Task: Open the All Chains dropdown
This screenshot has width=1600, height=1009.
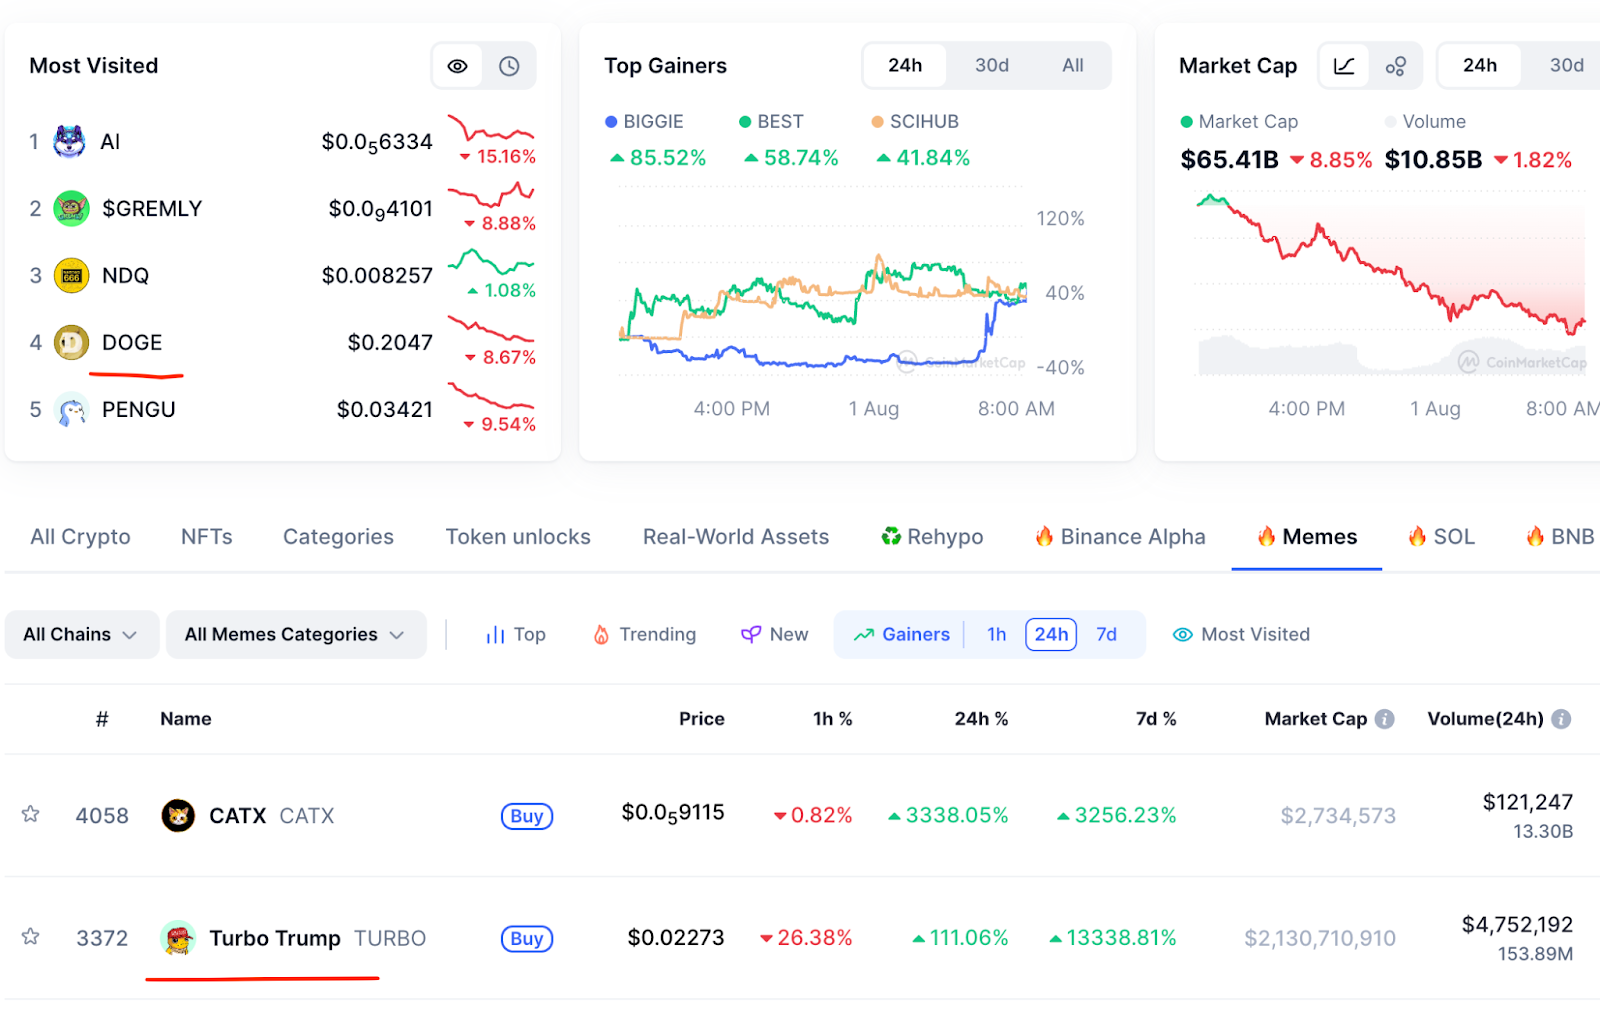Action: pos(80,634)
